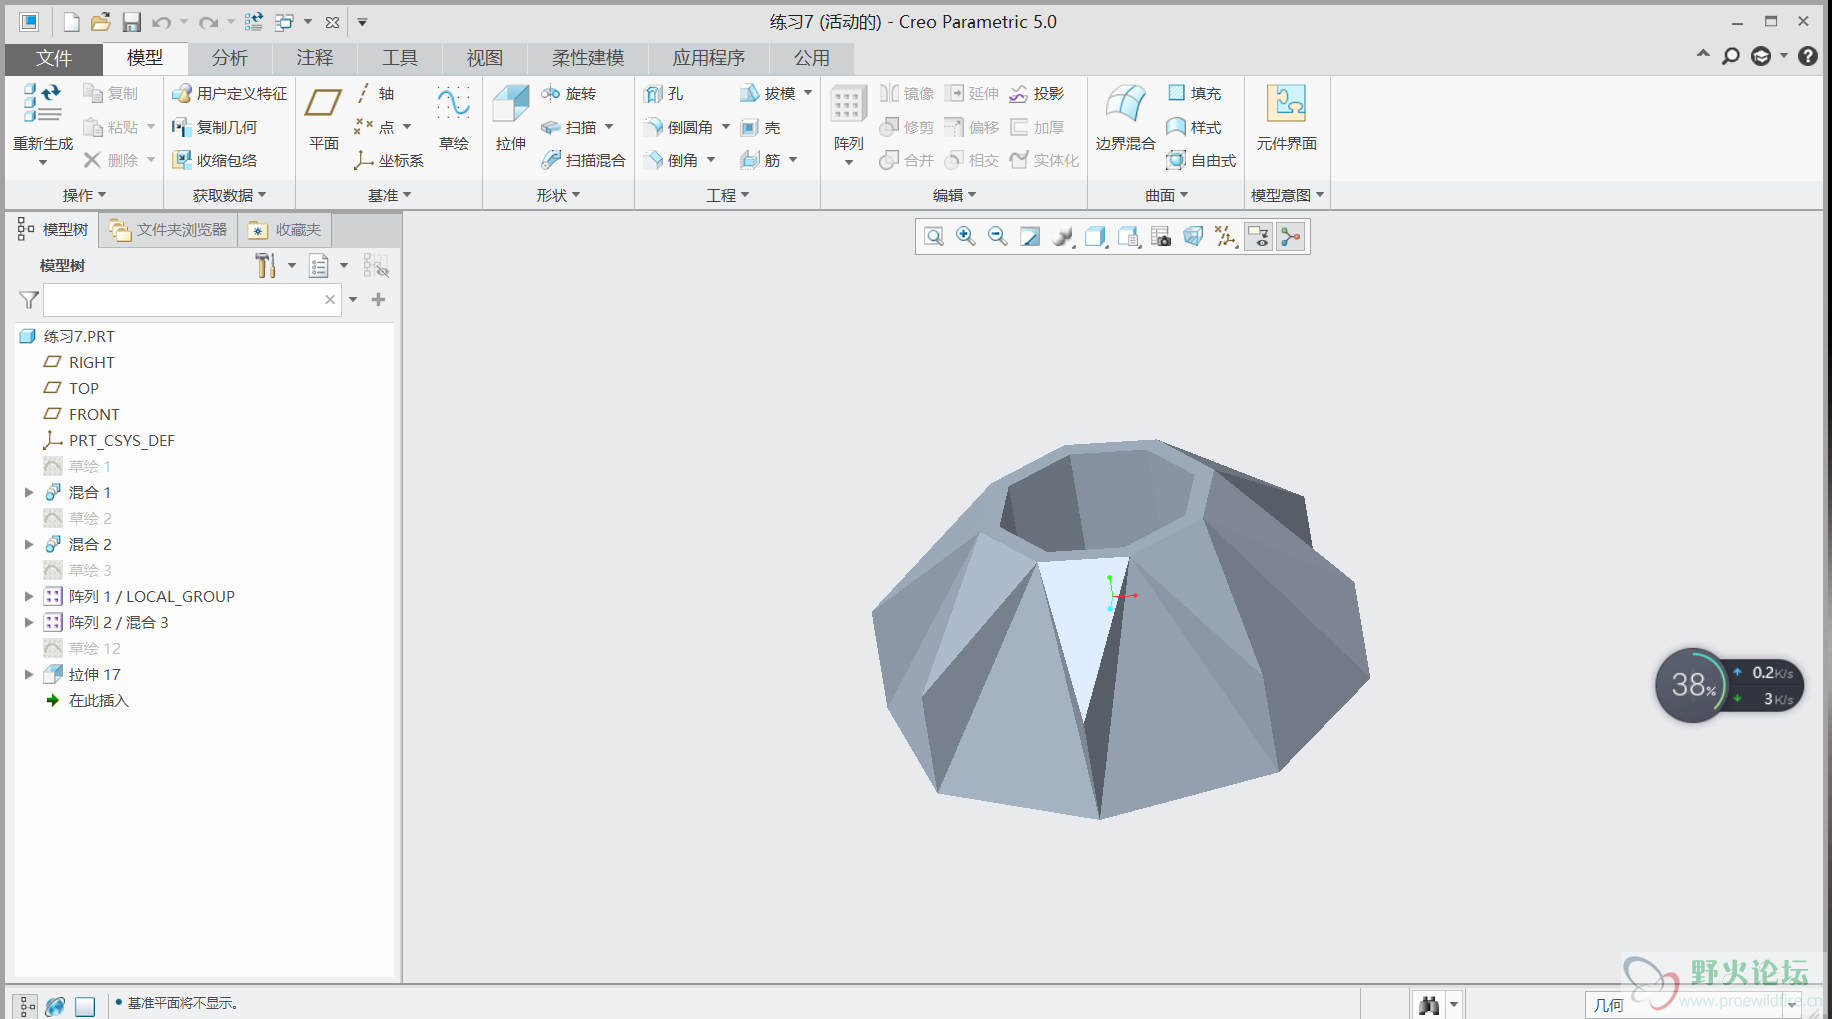
Task: Open the 模型意图 group dropdown
Action: click(x=1287, y=195)
